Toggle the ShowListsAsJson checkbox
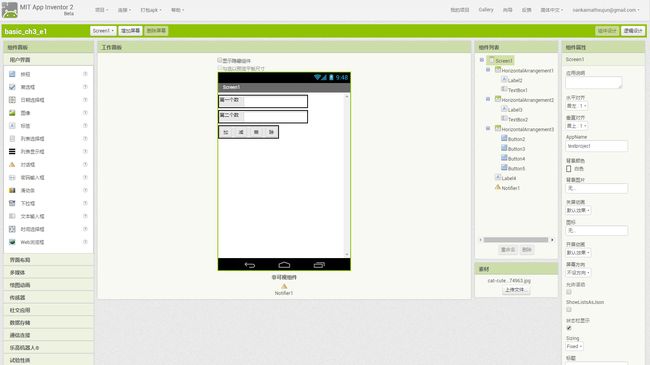 (569, 309)
